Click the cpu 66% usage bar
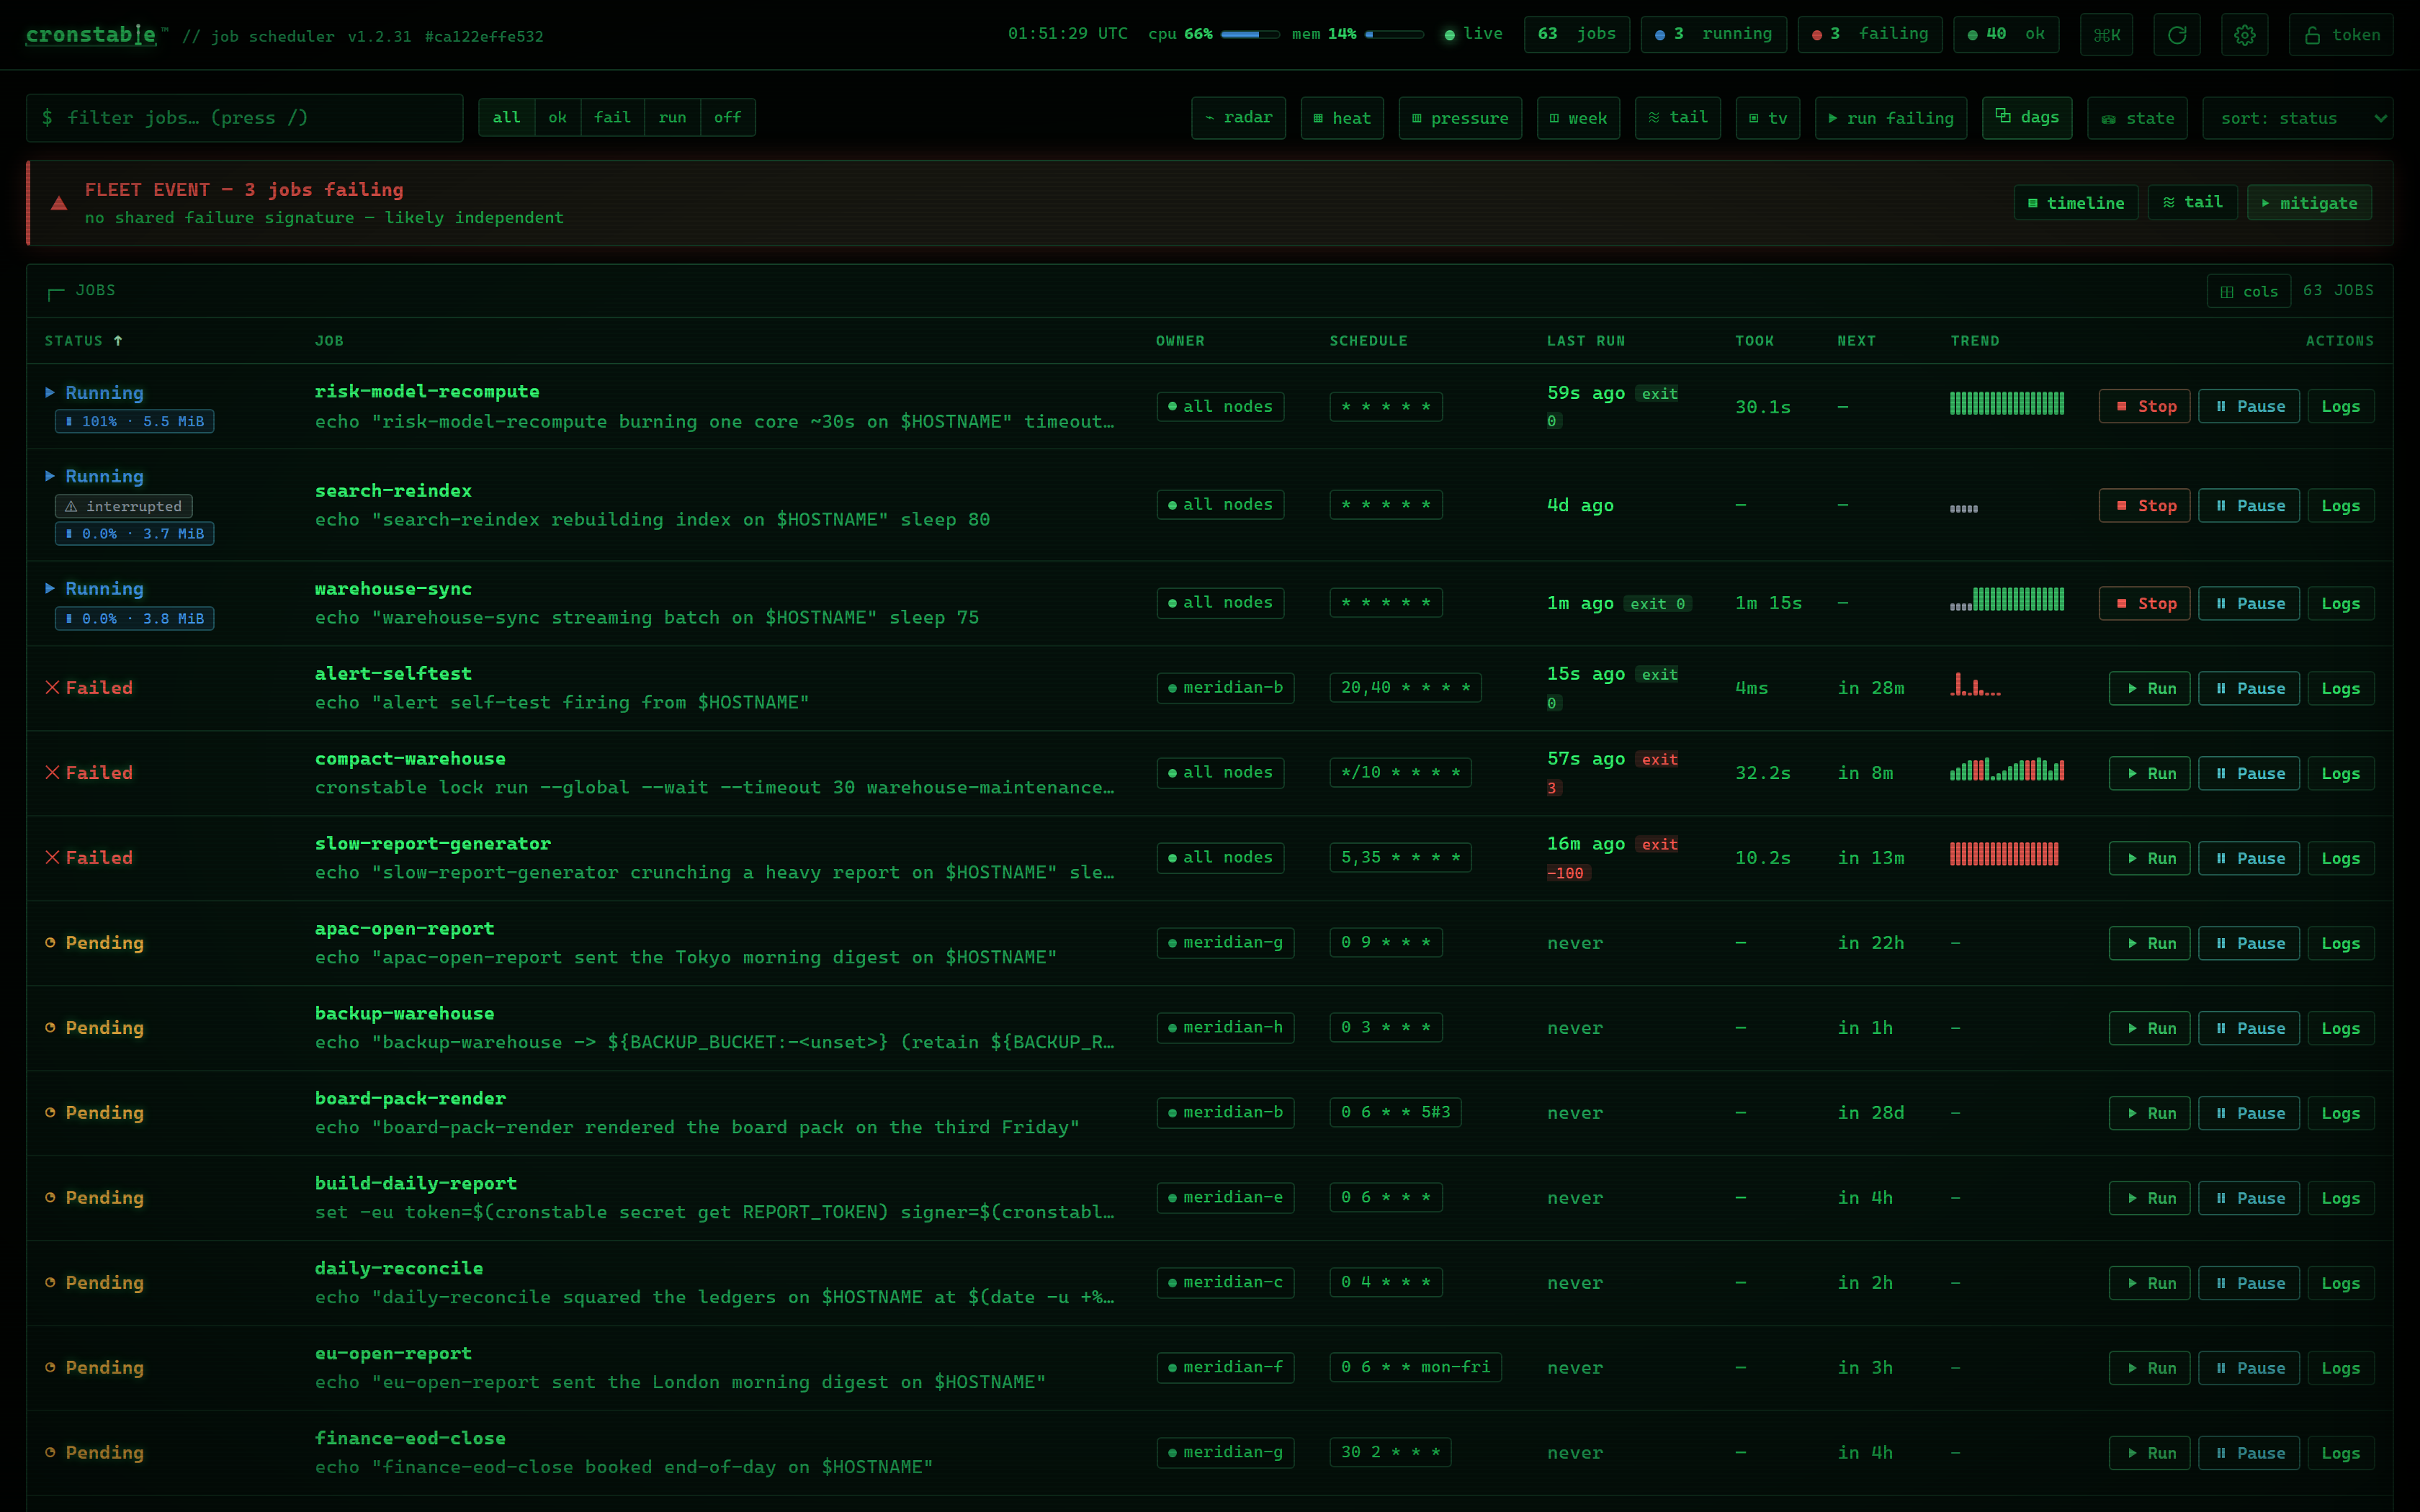Screen dimensions: 2420x1512 1250,35
